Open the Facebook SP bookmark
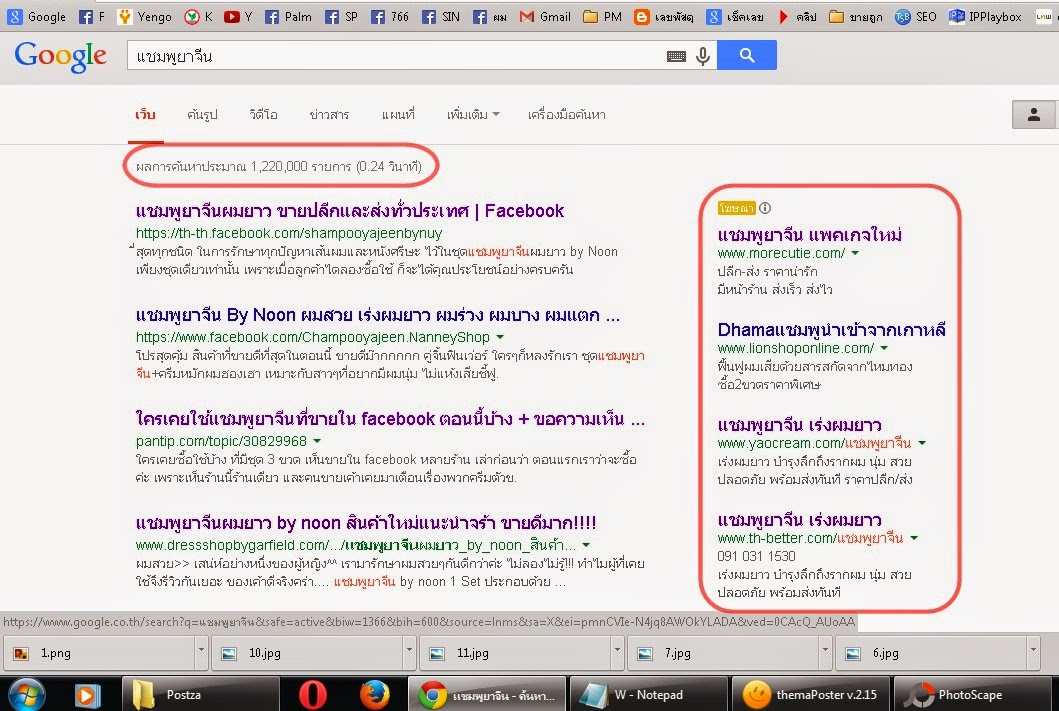 pyautogui.click(x=341, y=17)
